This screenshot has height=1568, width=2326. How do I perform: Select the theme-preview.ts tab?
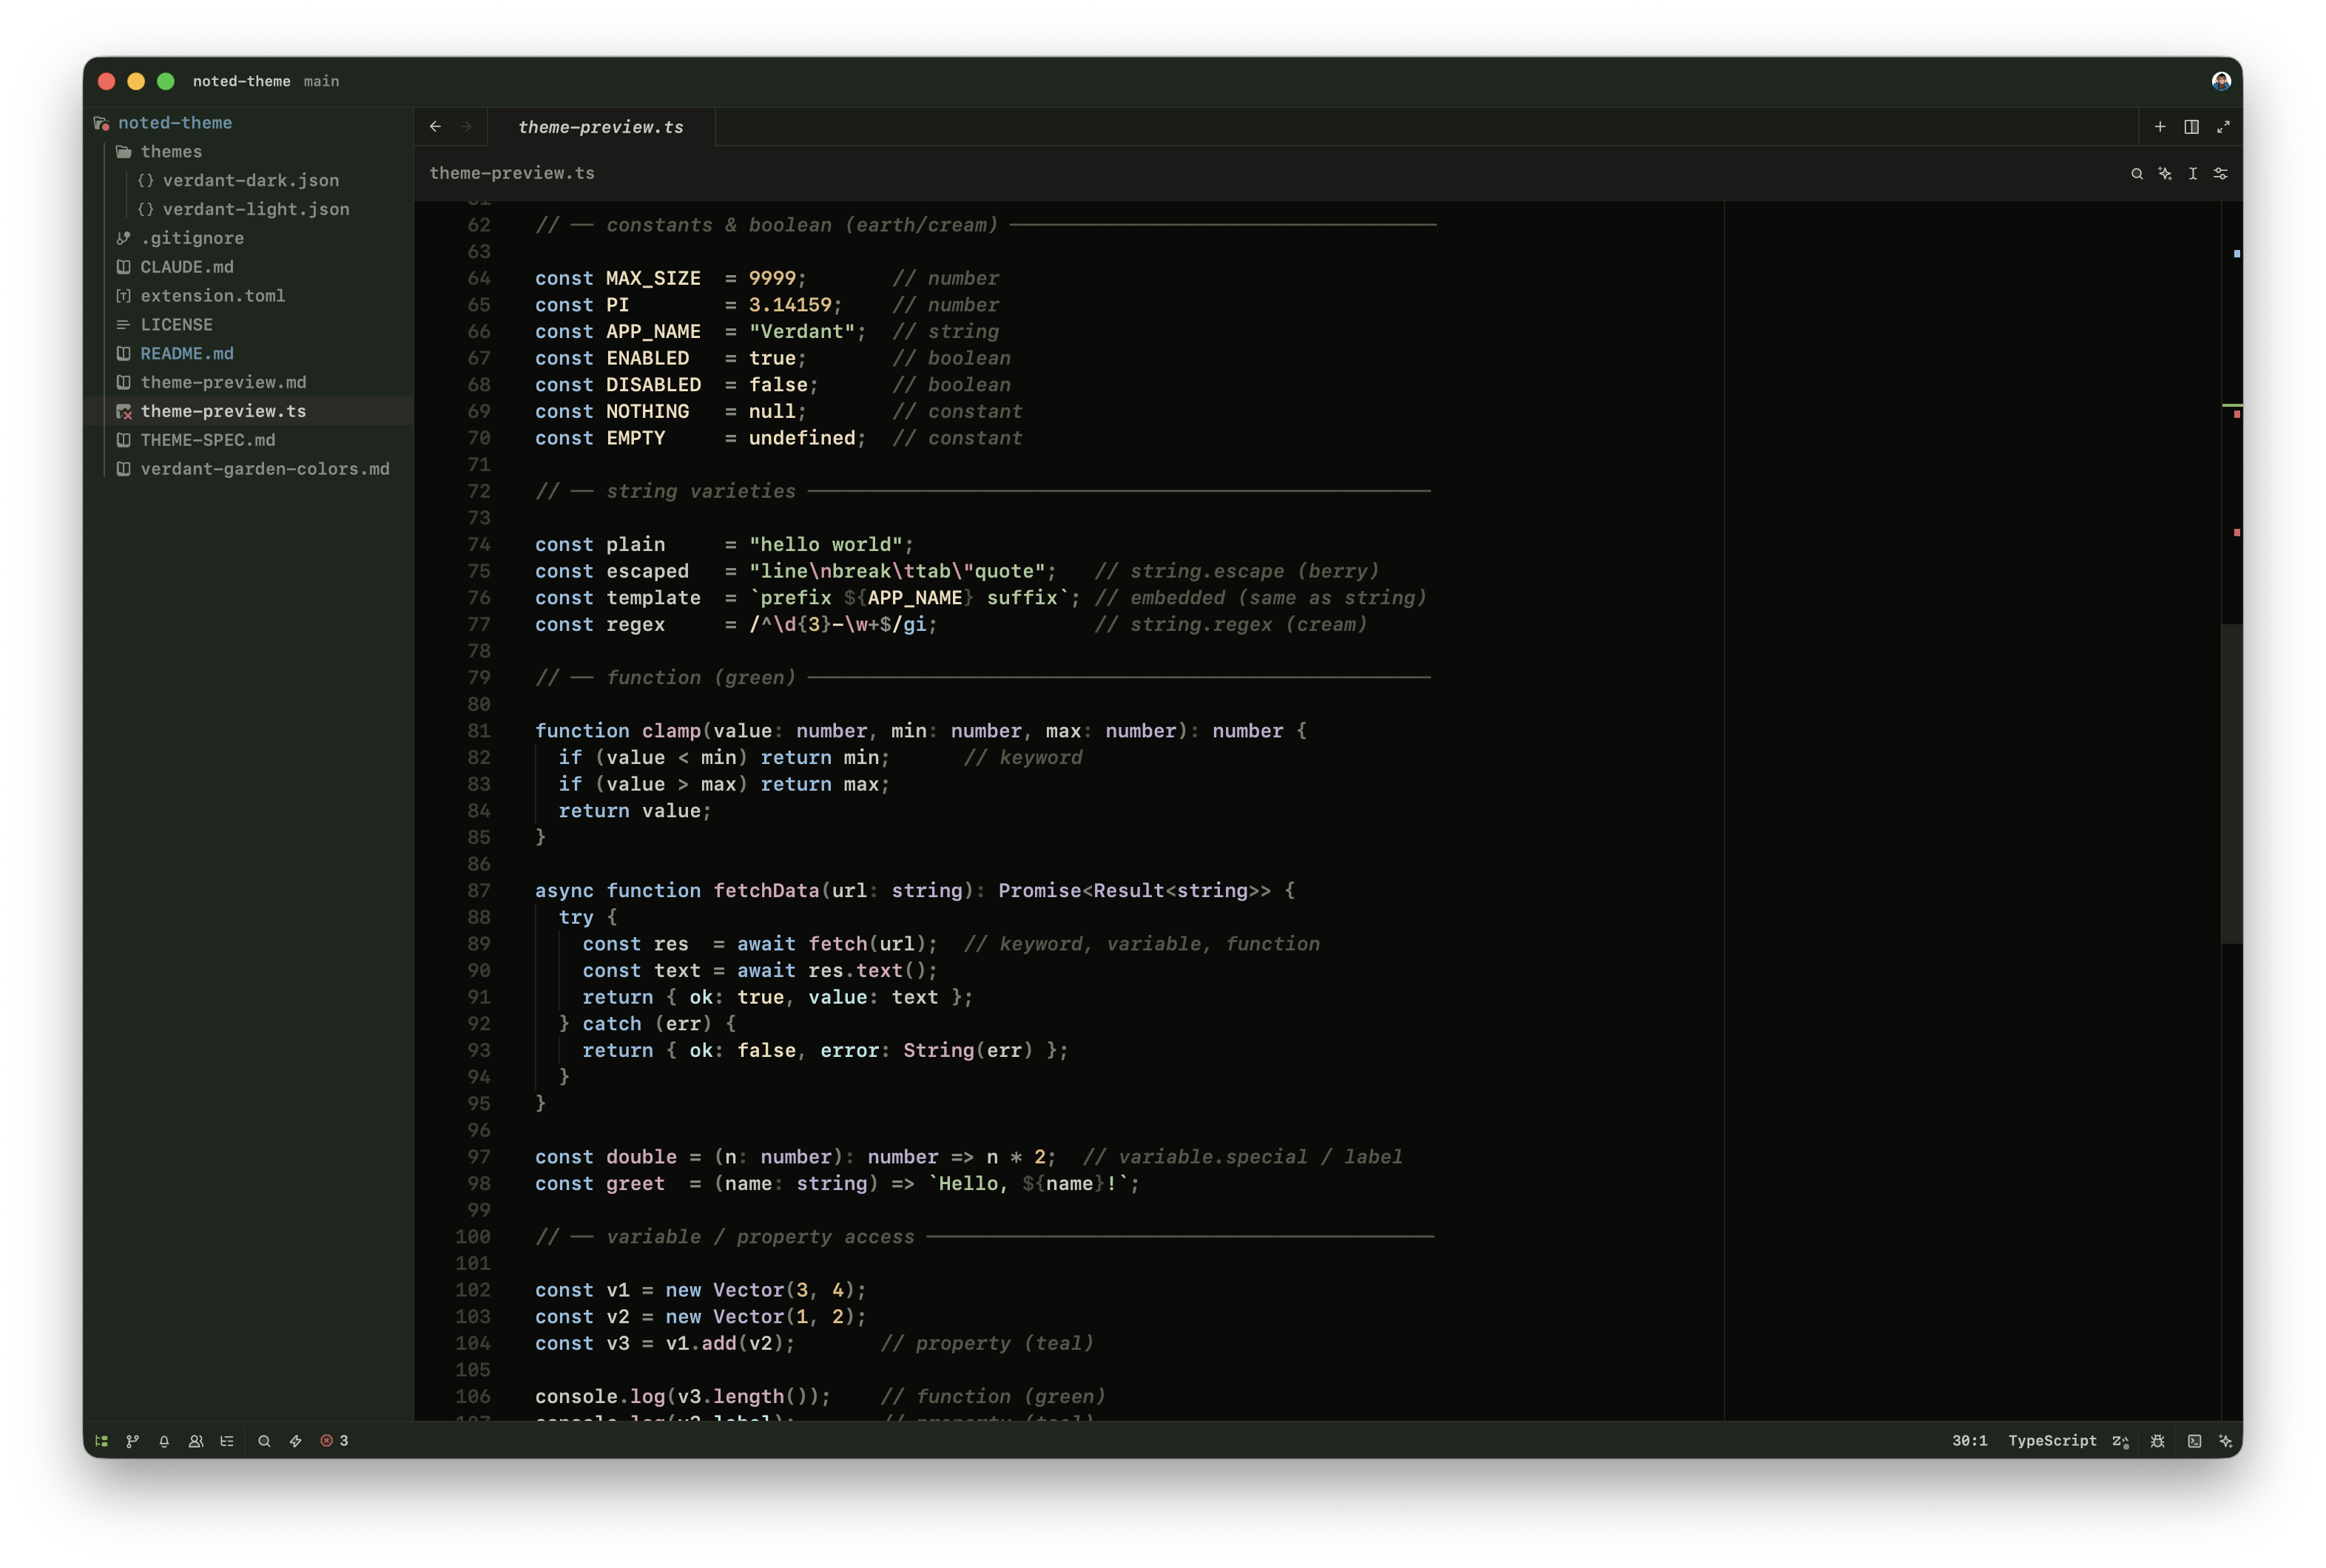pyautogui.click(x=601, y=127)
